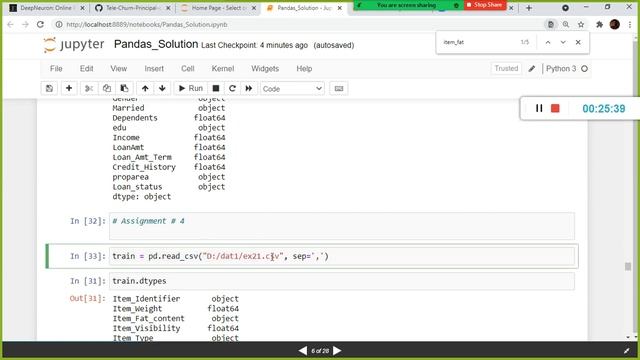
Task: Save notebook with the floppy disk icon
Action: 49,88
